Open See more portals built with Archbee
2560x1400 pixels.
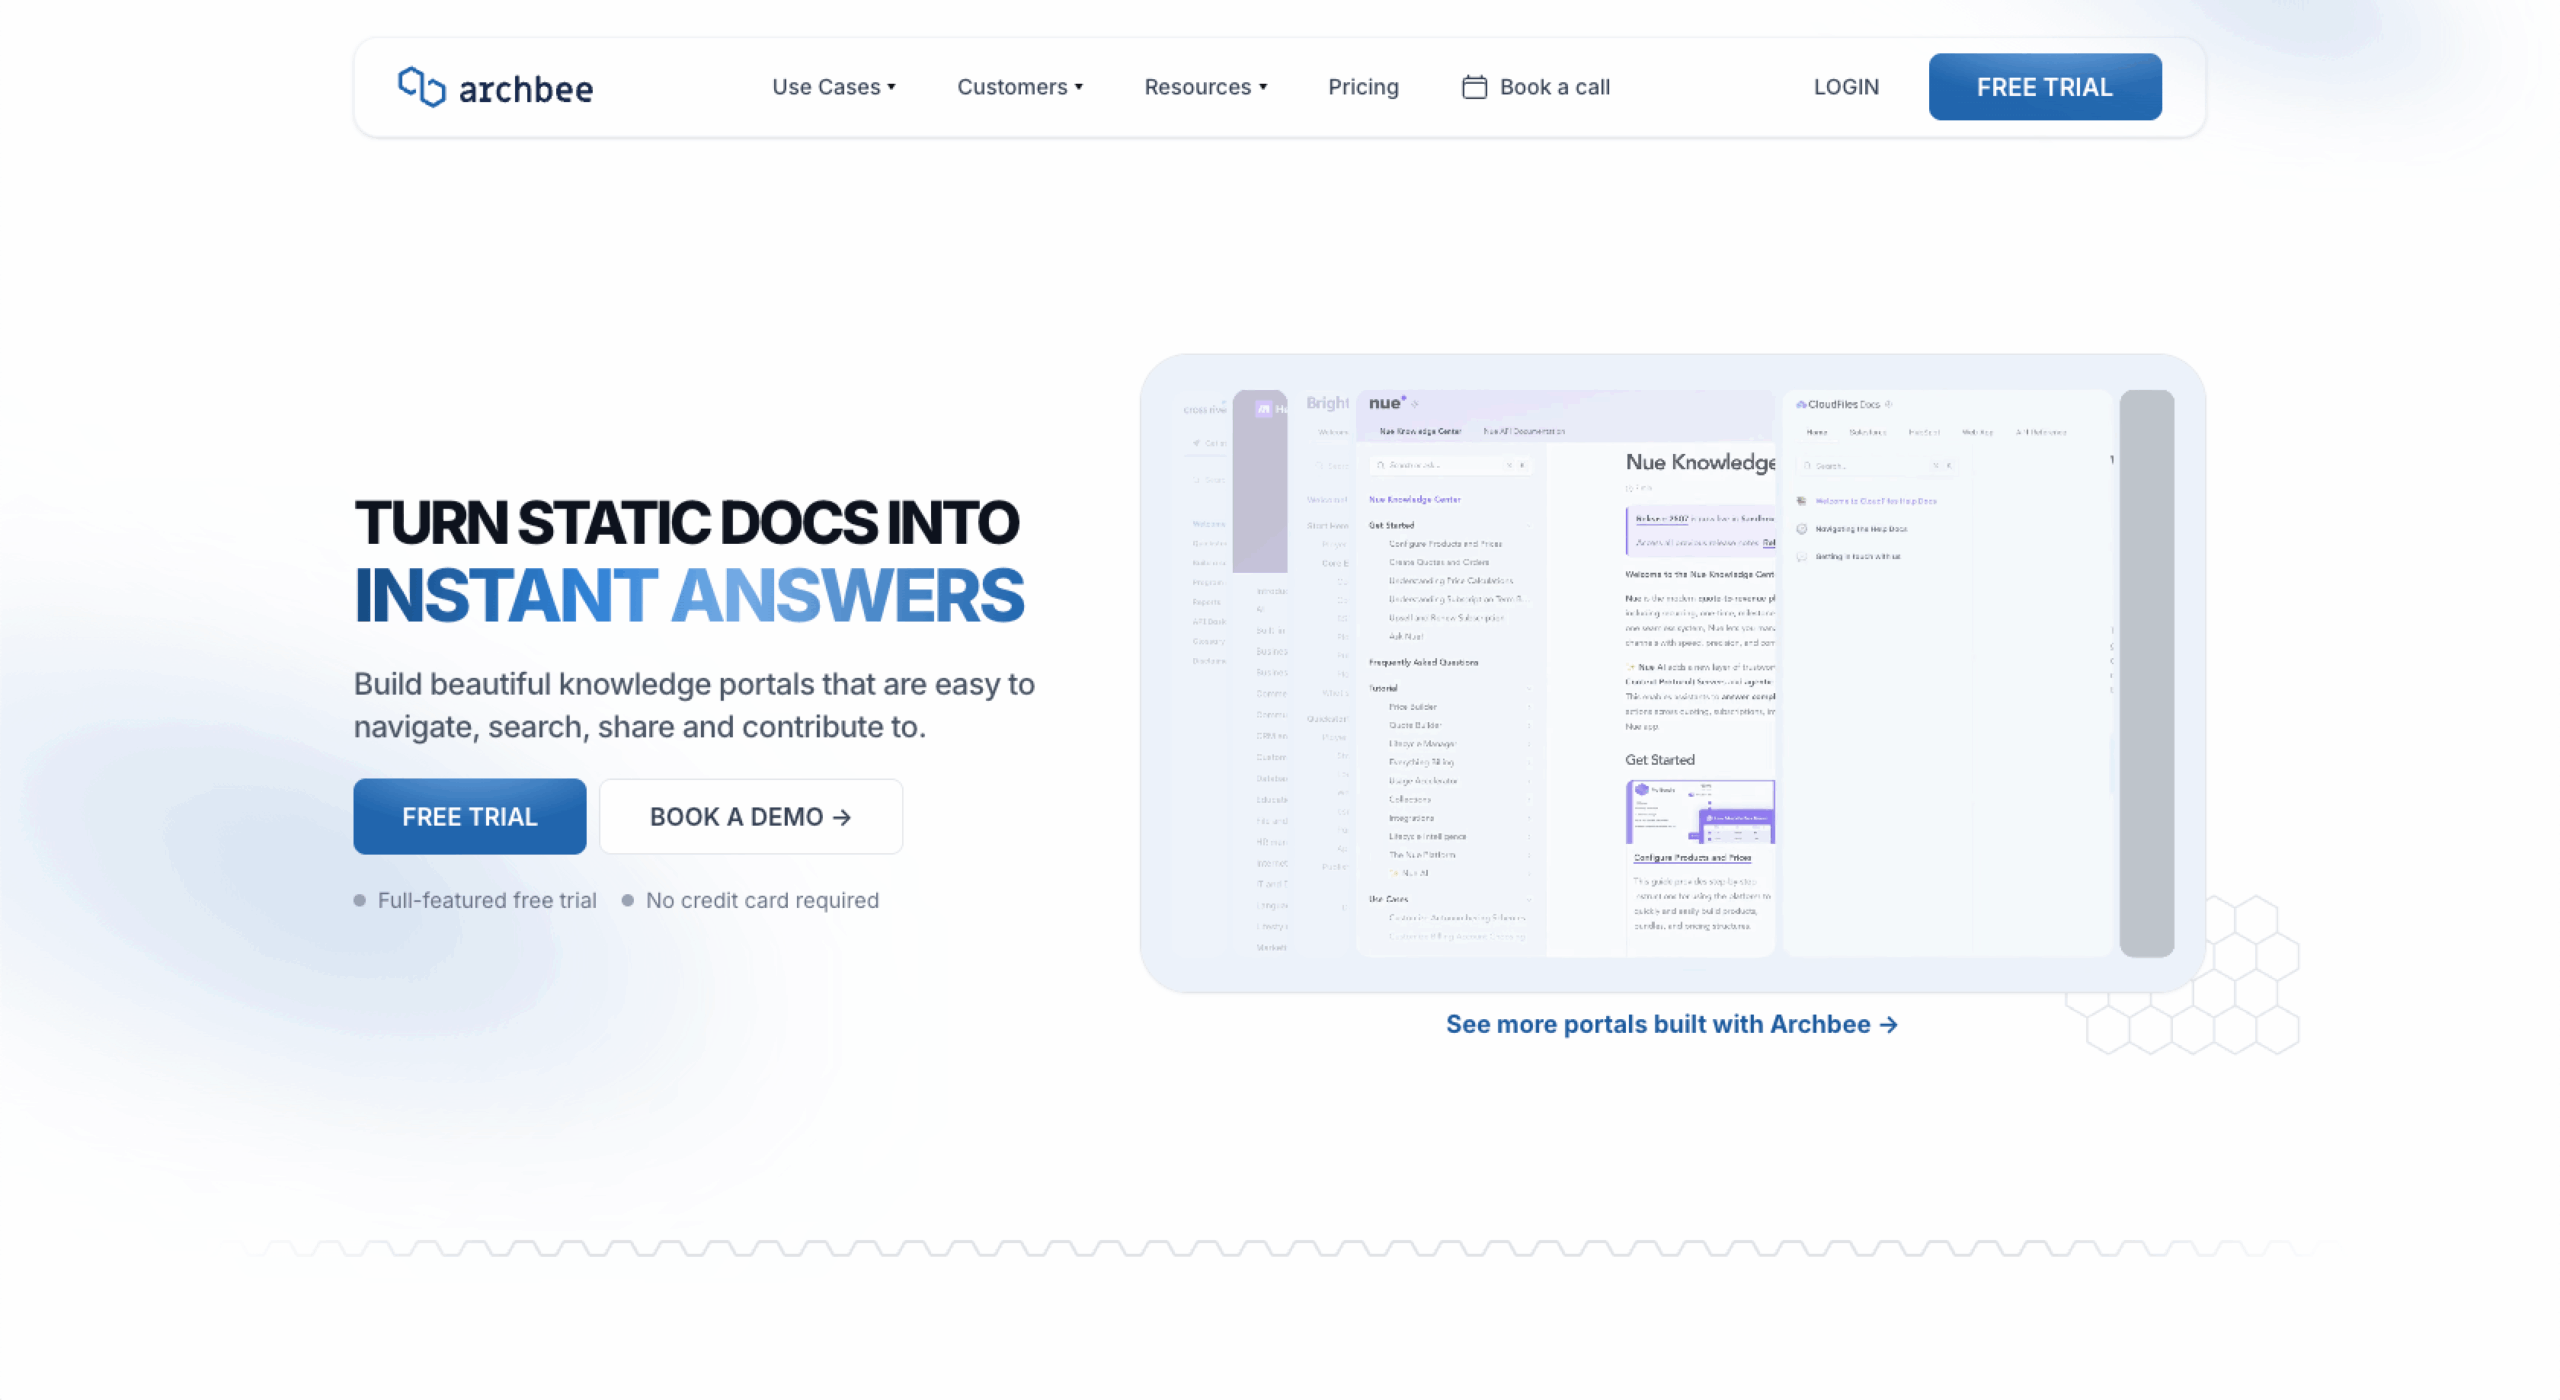[x=1658, y=1024]
